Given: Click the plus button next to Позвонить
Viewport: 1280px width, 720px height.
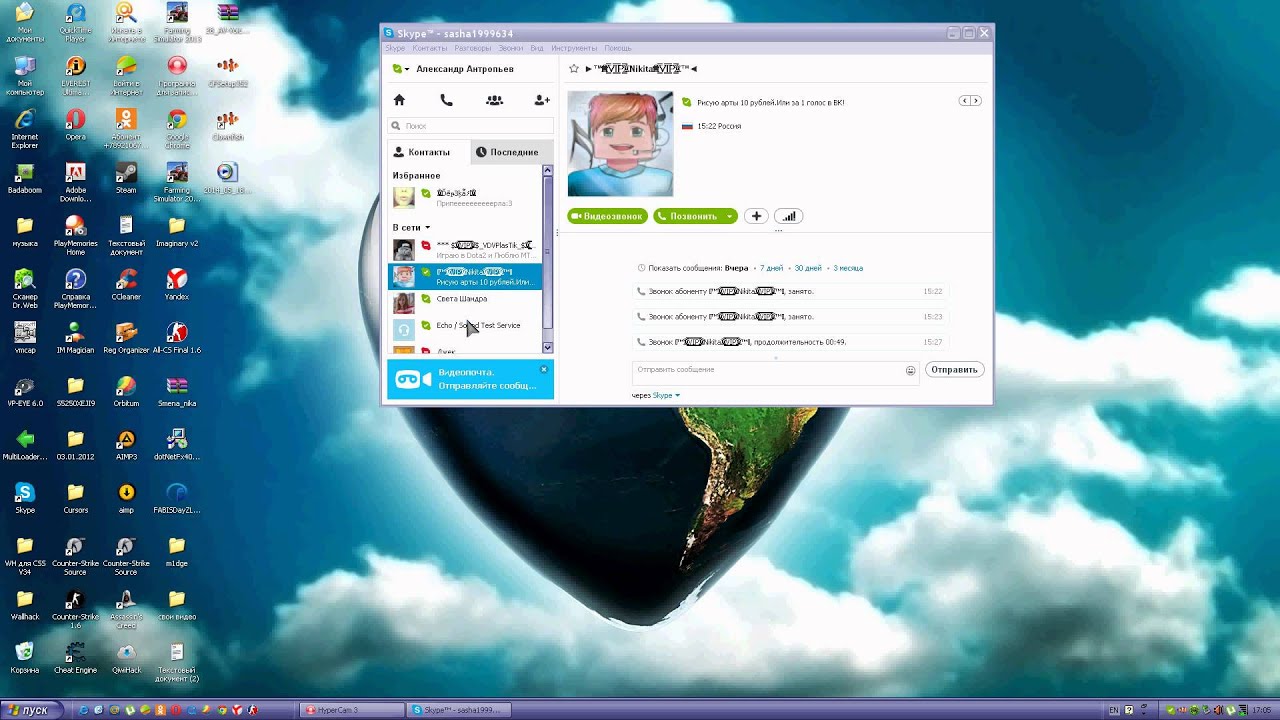Looking at the screenshot, I should 756,216.
